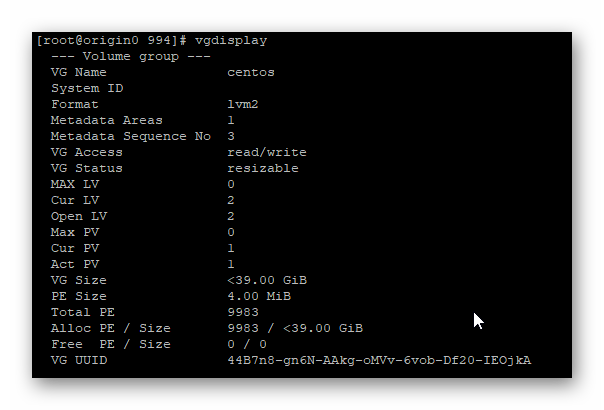This screenshot has height=410, width=604.
Task: Click the root@origin0 shell prompt
Action: click(112, 40)
